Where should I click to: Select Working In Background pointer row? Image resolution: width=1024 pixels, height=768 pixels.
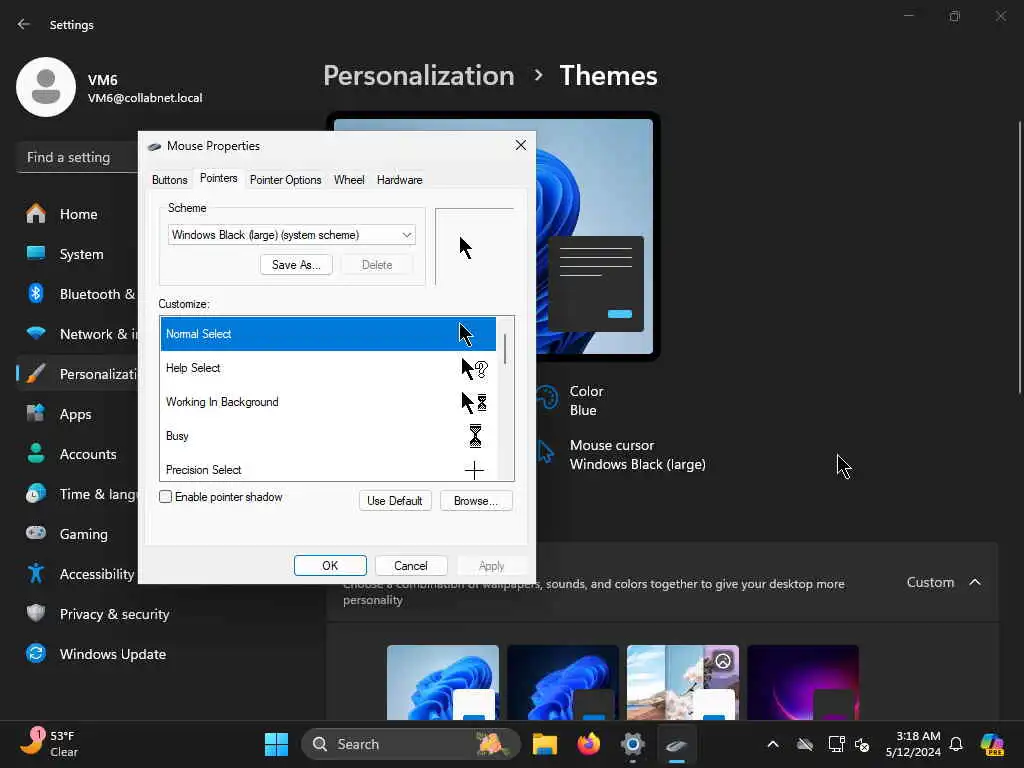[328, 402]
